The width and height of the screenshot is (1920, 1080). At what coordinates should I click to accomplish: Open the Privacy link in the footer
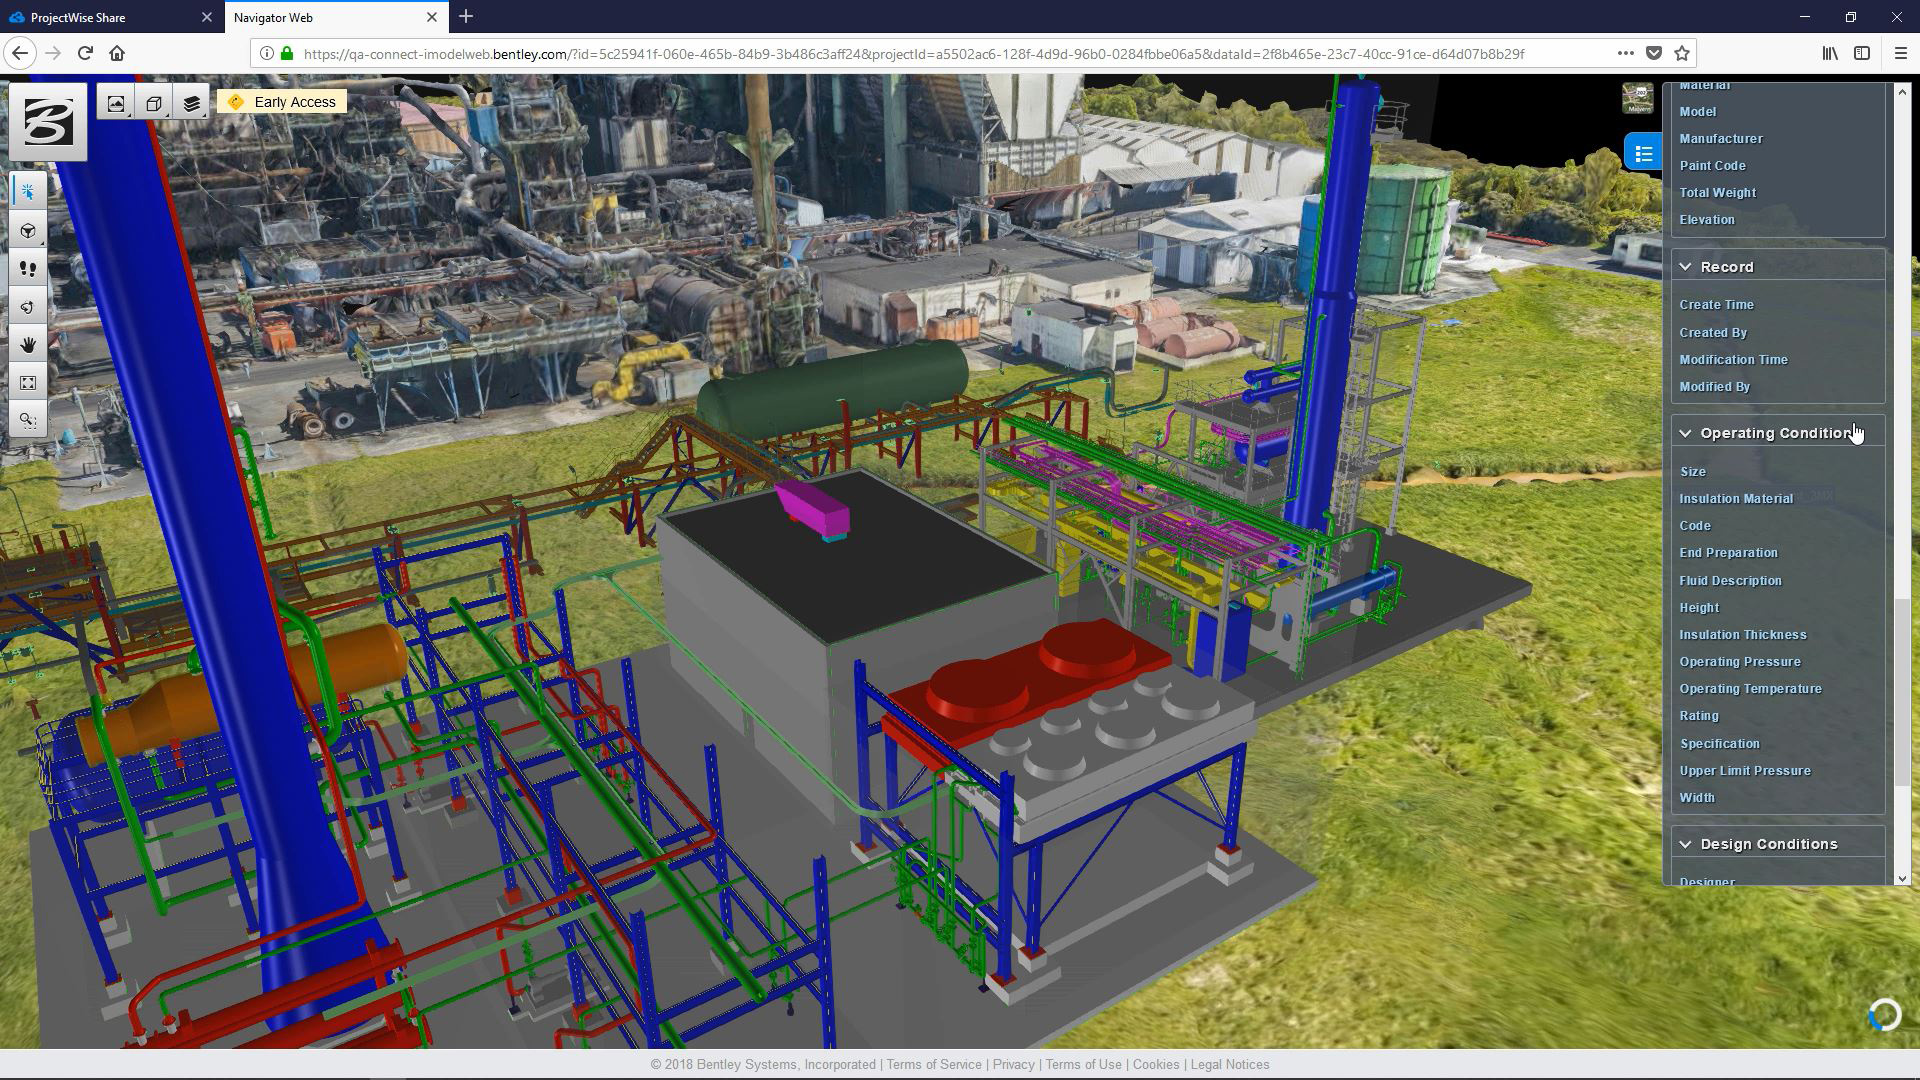pos(1013,1064)
